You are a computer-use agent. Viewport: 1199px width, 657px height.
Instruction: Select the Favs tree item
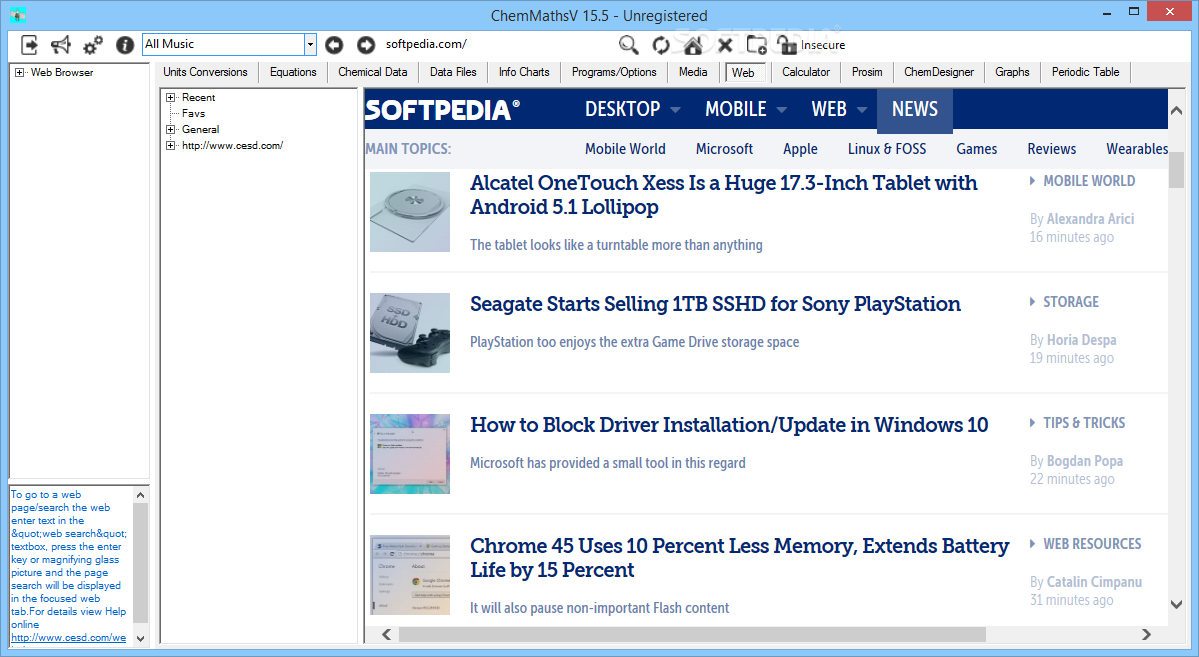[x=193, y=113]
